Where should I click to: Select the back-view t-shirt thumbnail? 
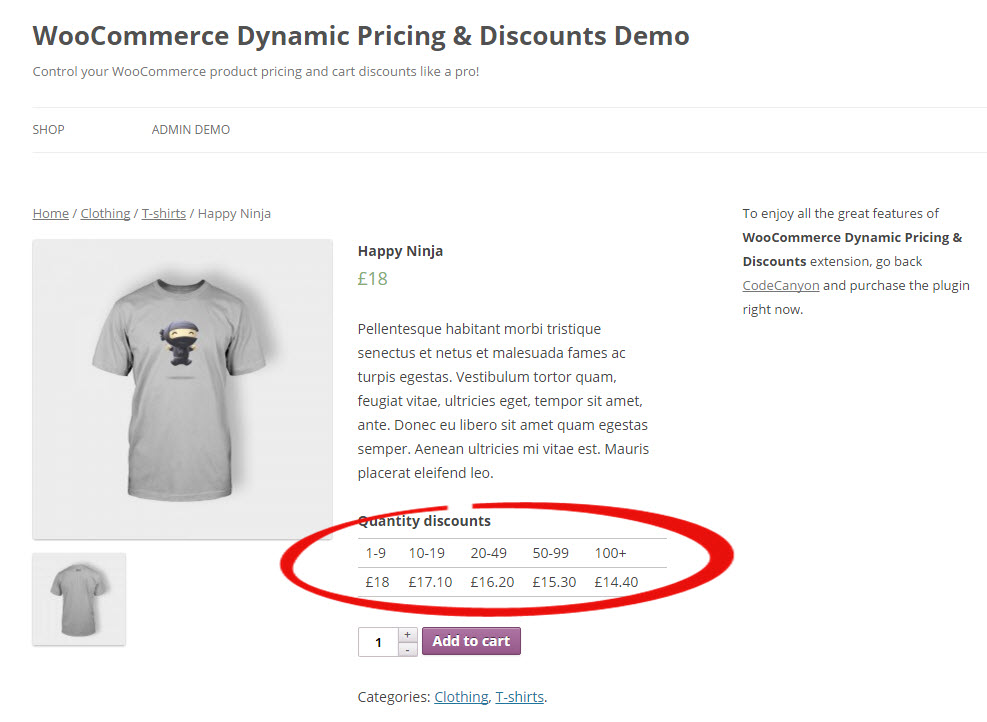tap(79, 598)
